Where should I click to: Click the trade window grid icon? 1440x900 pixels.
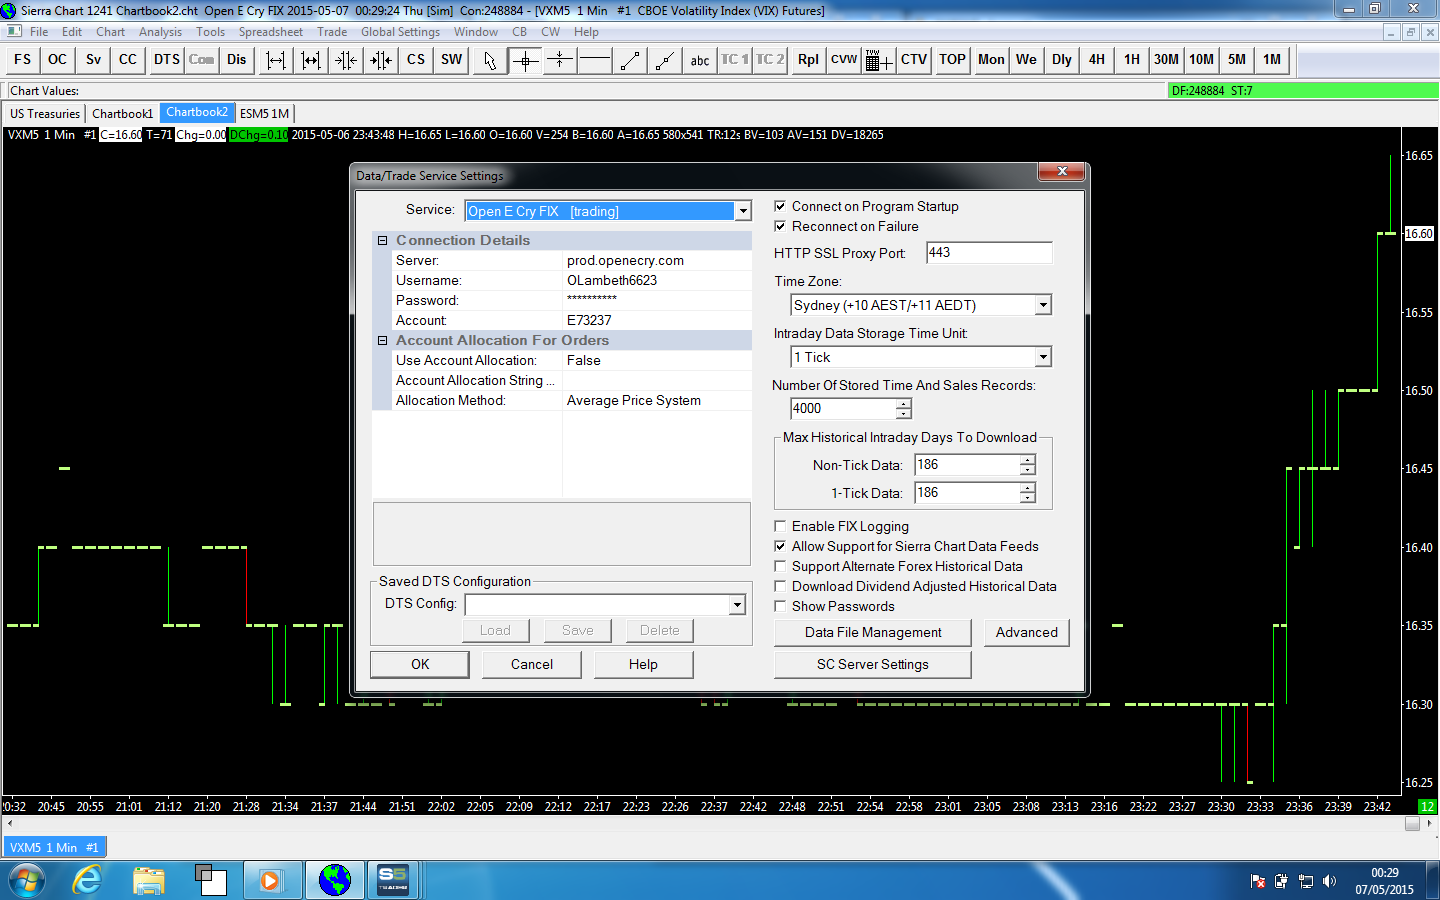pyautogui.click(x=878, y=60)
